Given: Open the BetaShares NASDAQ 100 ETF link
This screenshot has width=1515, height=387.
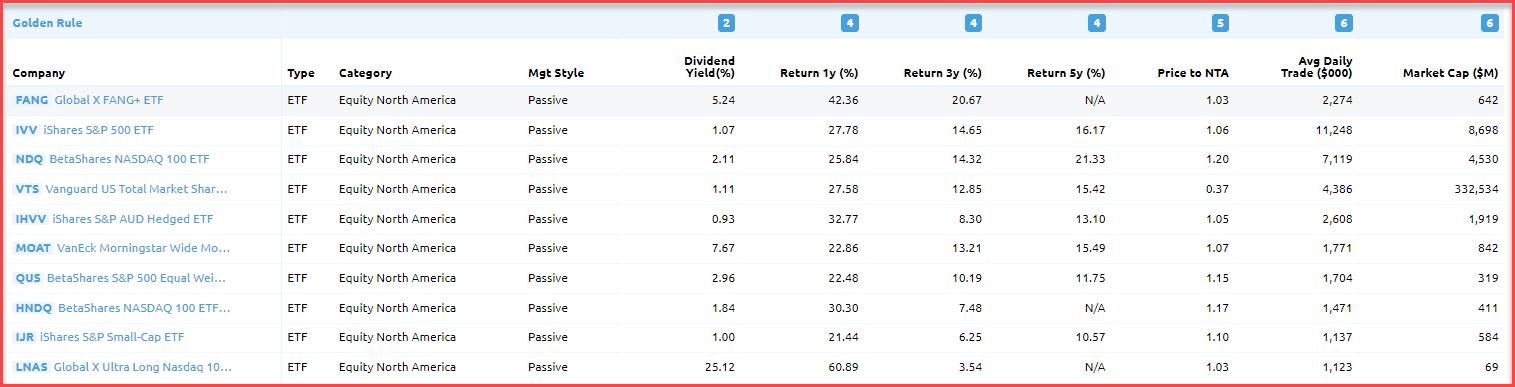Looking at the screenshot, I should point(129,159).
